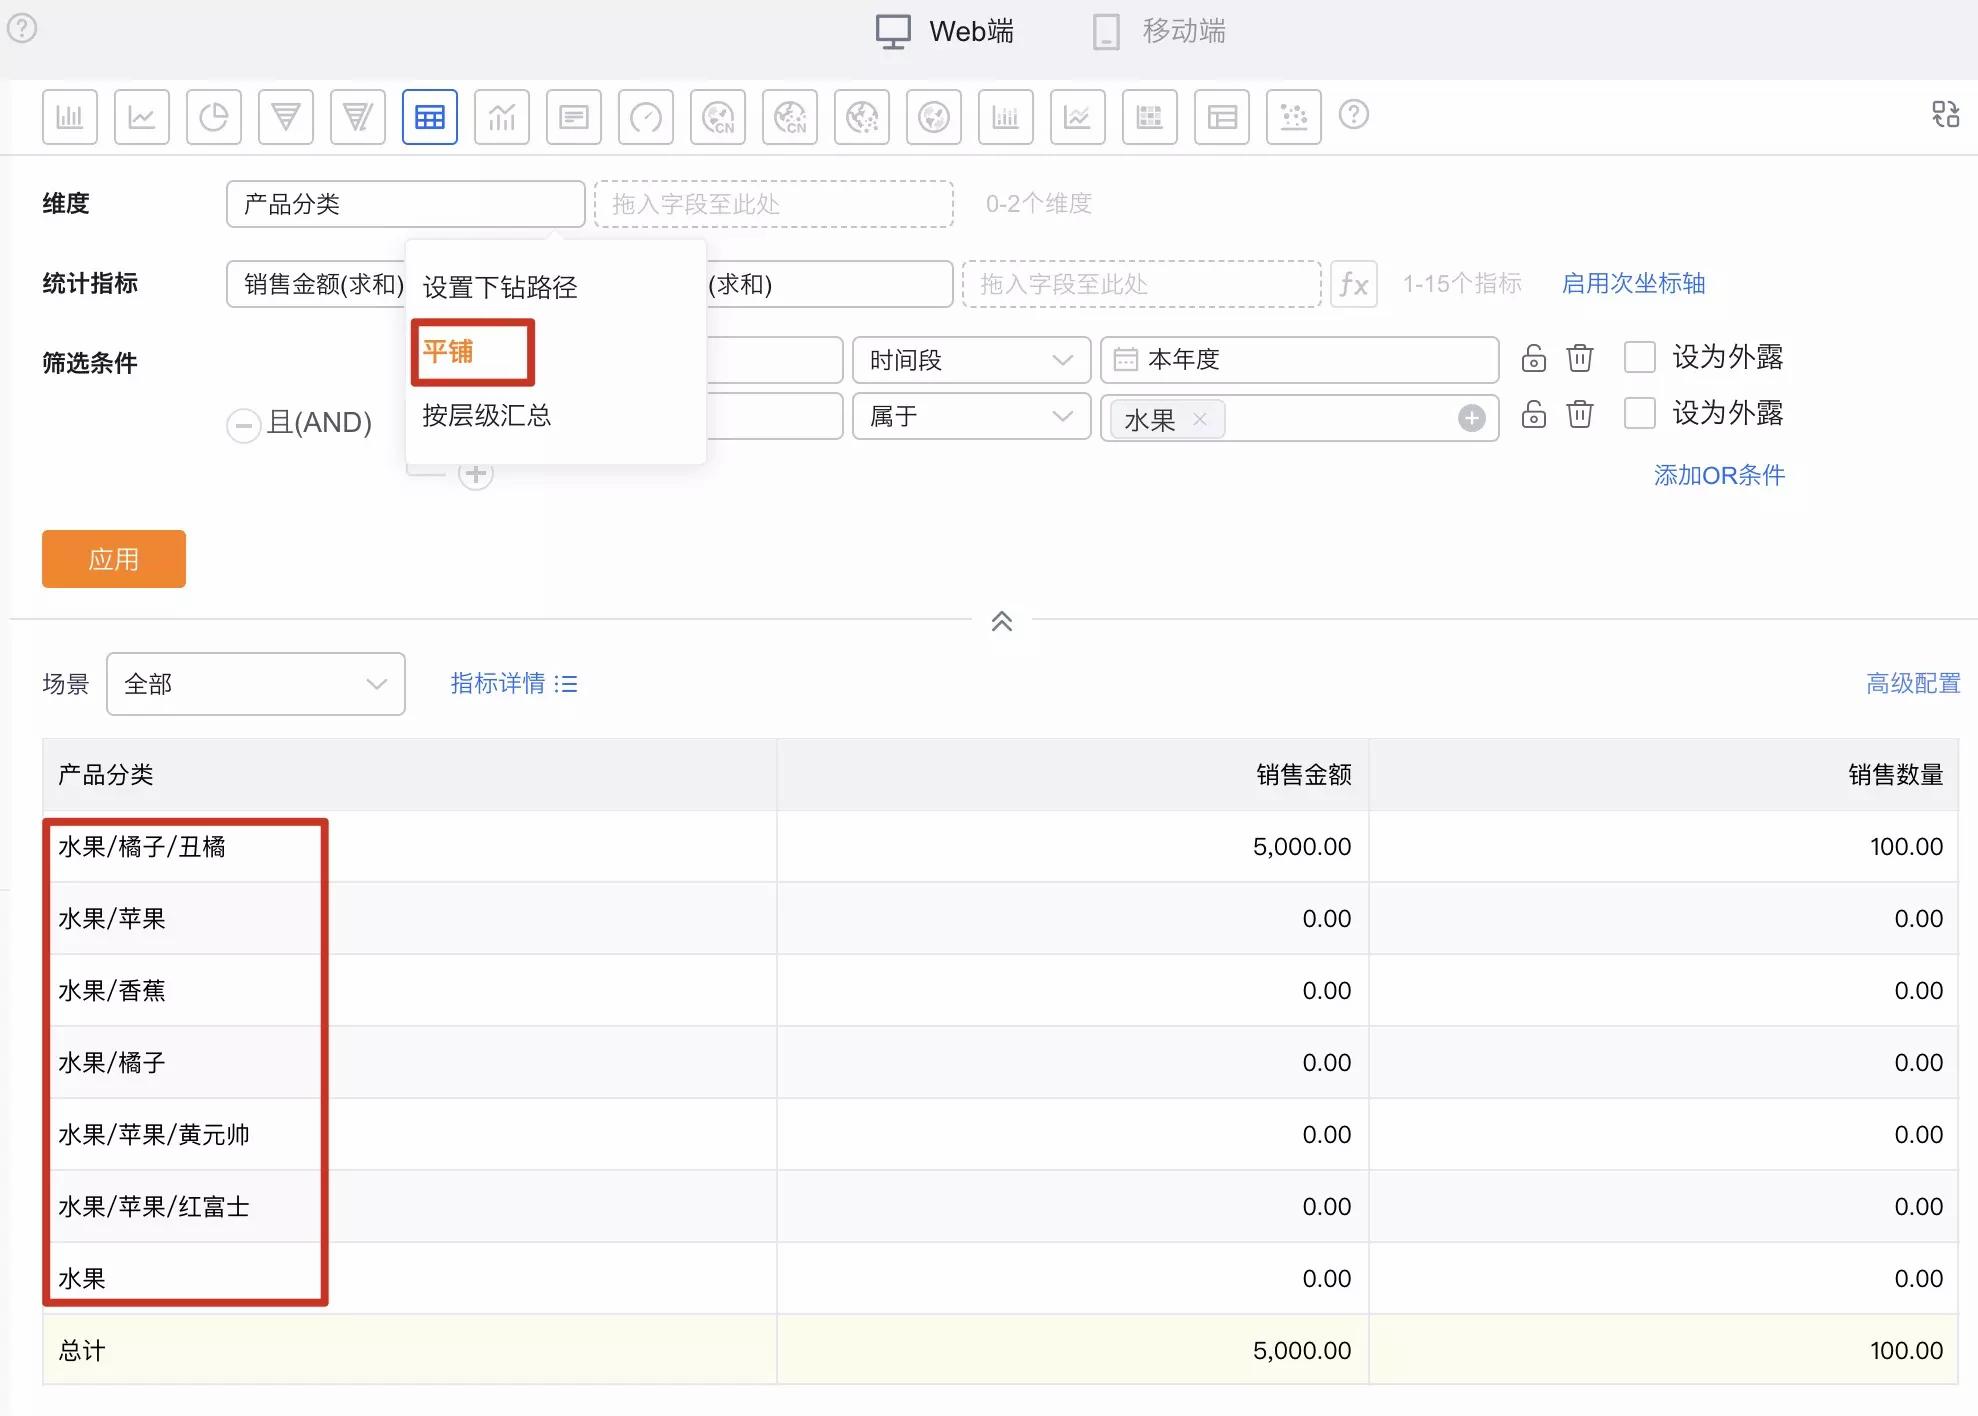Screen dimensions: 1978x1416
Task: Select the line chart type icon
Action: coord(142,117)
